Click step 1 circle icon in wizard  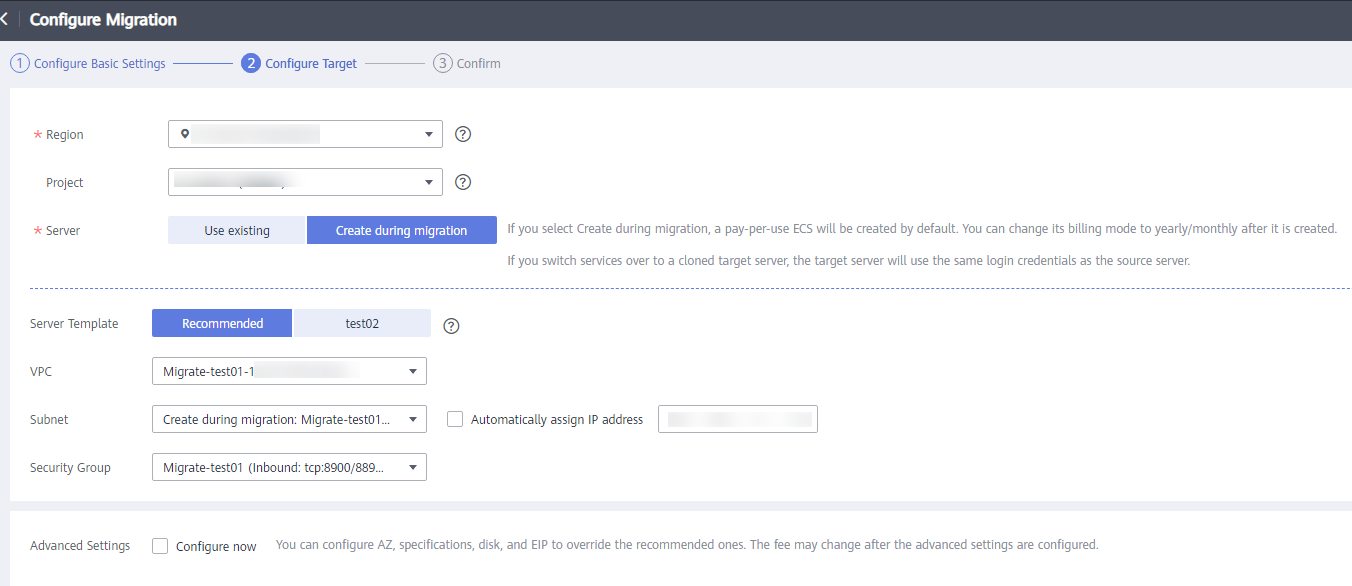[20, 63]
